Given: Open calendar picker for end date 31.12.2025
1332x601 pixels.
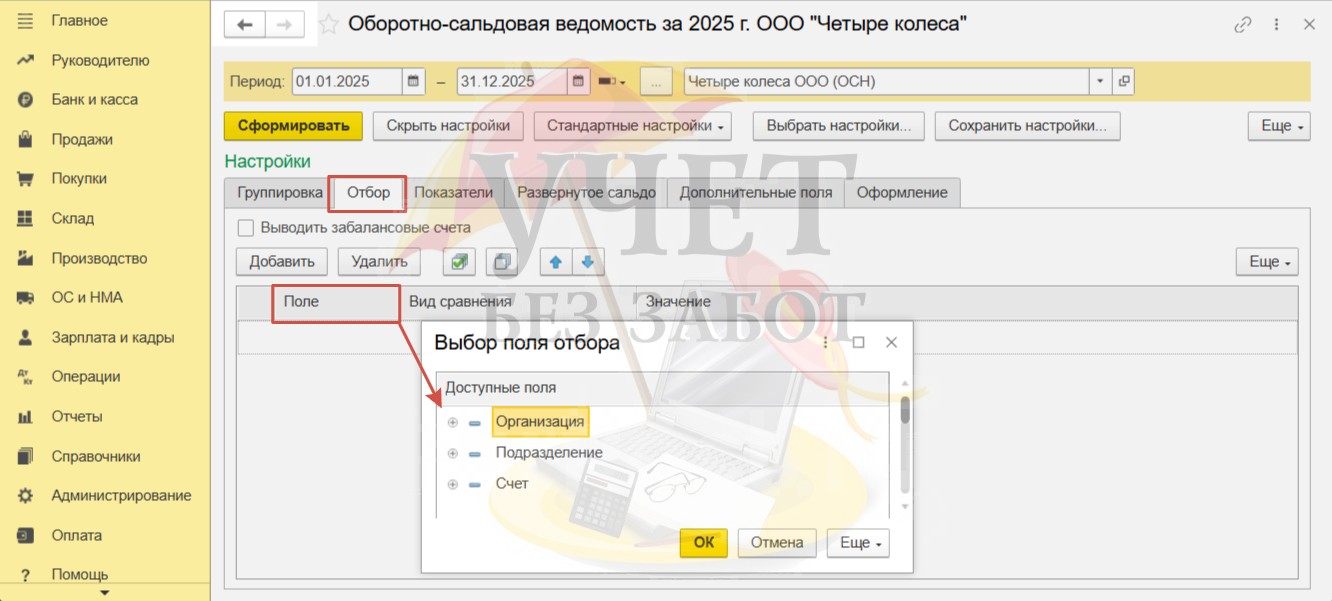Looking at the screenshot, I should (578, 82).
